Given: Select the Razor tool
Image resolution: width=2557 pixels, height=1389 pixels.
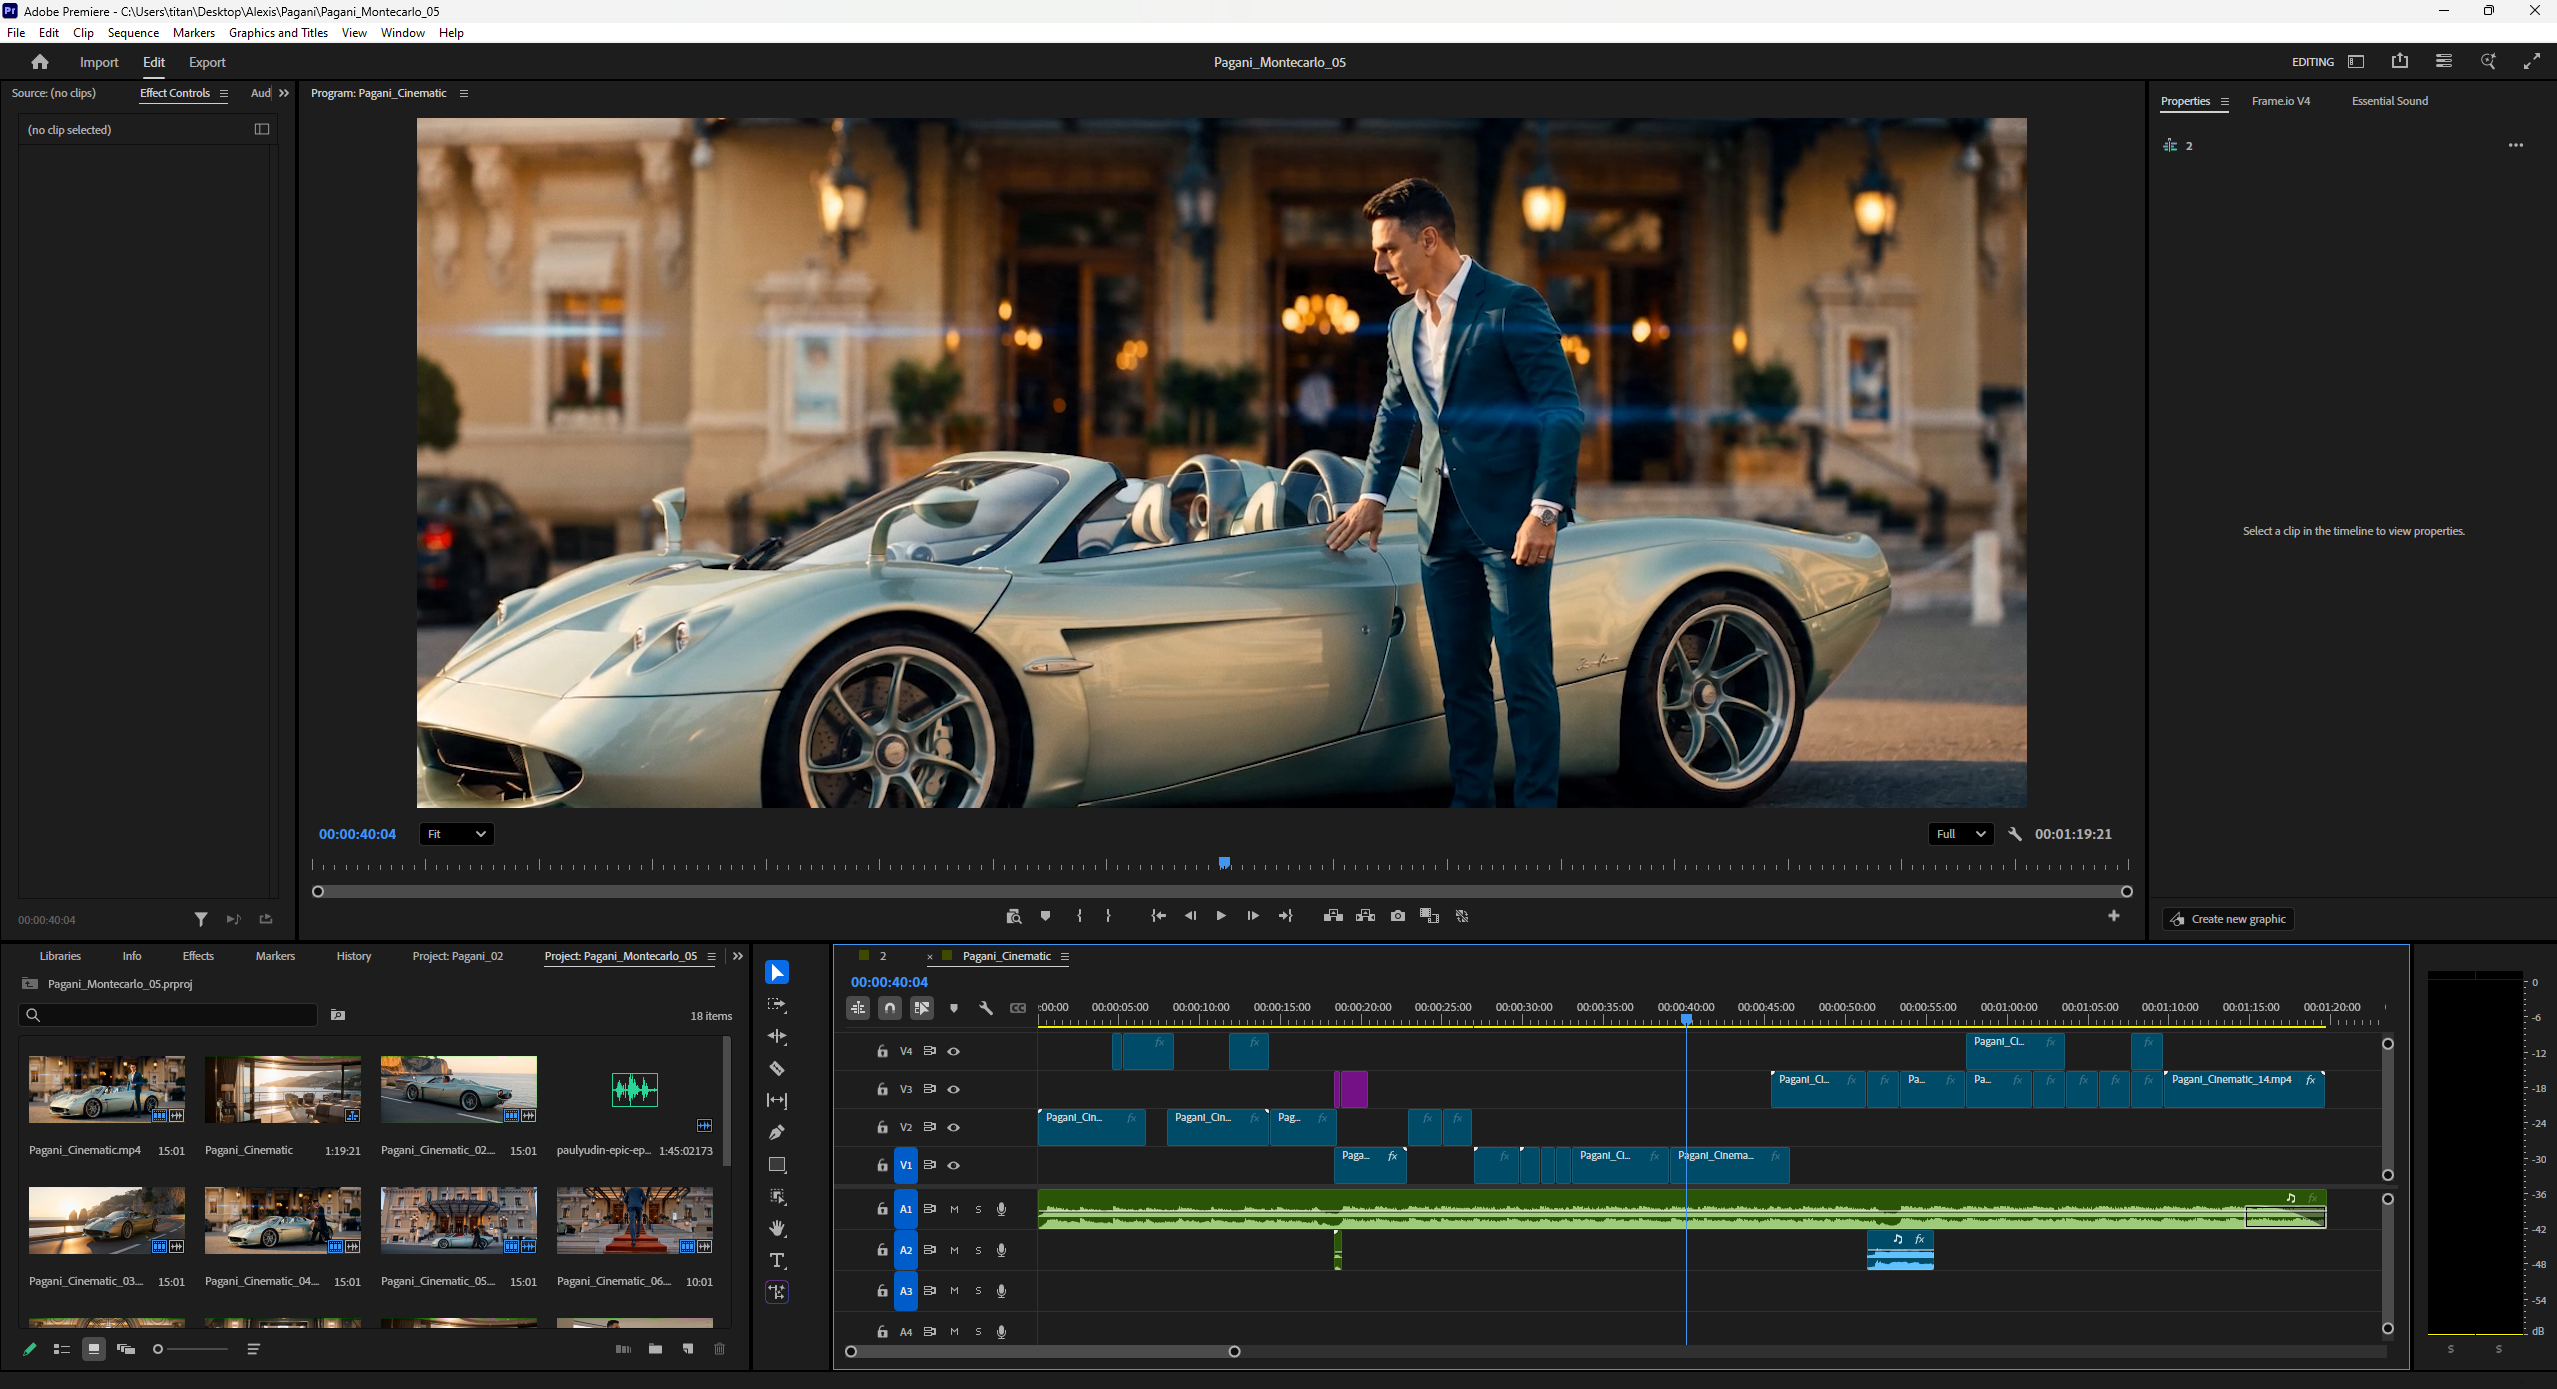Looking at the screenshot, I should (x=777, y=1068).
